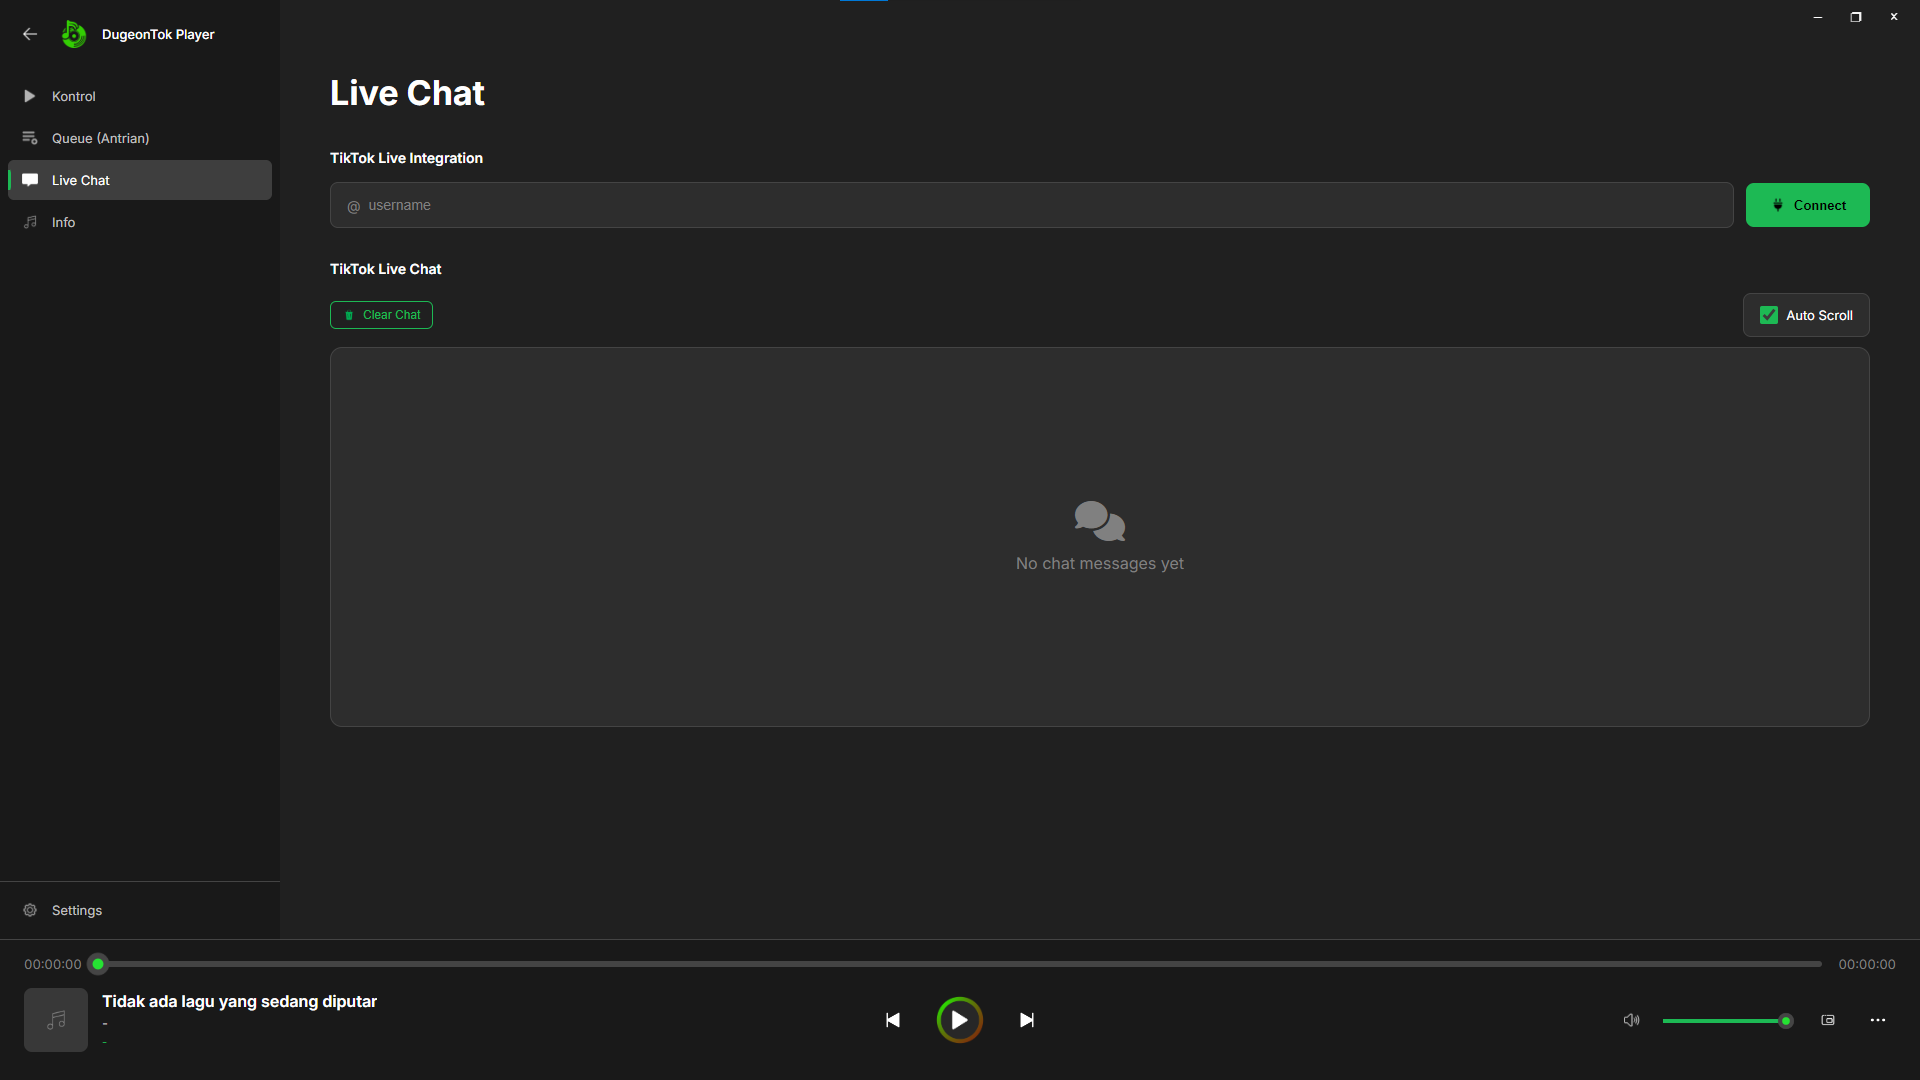Screen dimensions: 1920x1080
Task: Open the Info page
Action: click(x=63, y=222)
